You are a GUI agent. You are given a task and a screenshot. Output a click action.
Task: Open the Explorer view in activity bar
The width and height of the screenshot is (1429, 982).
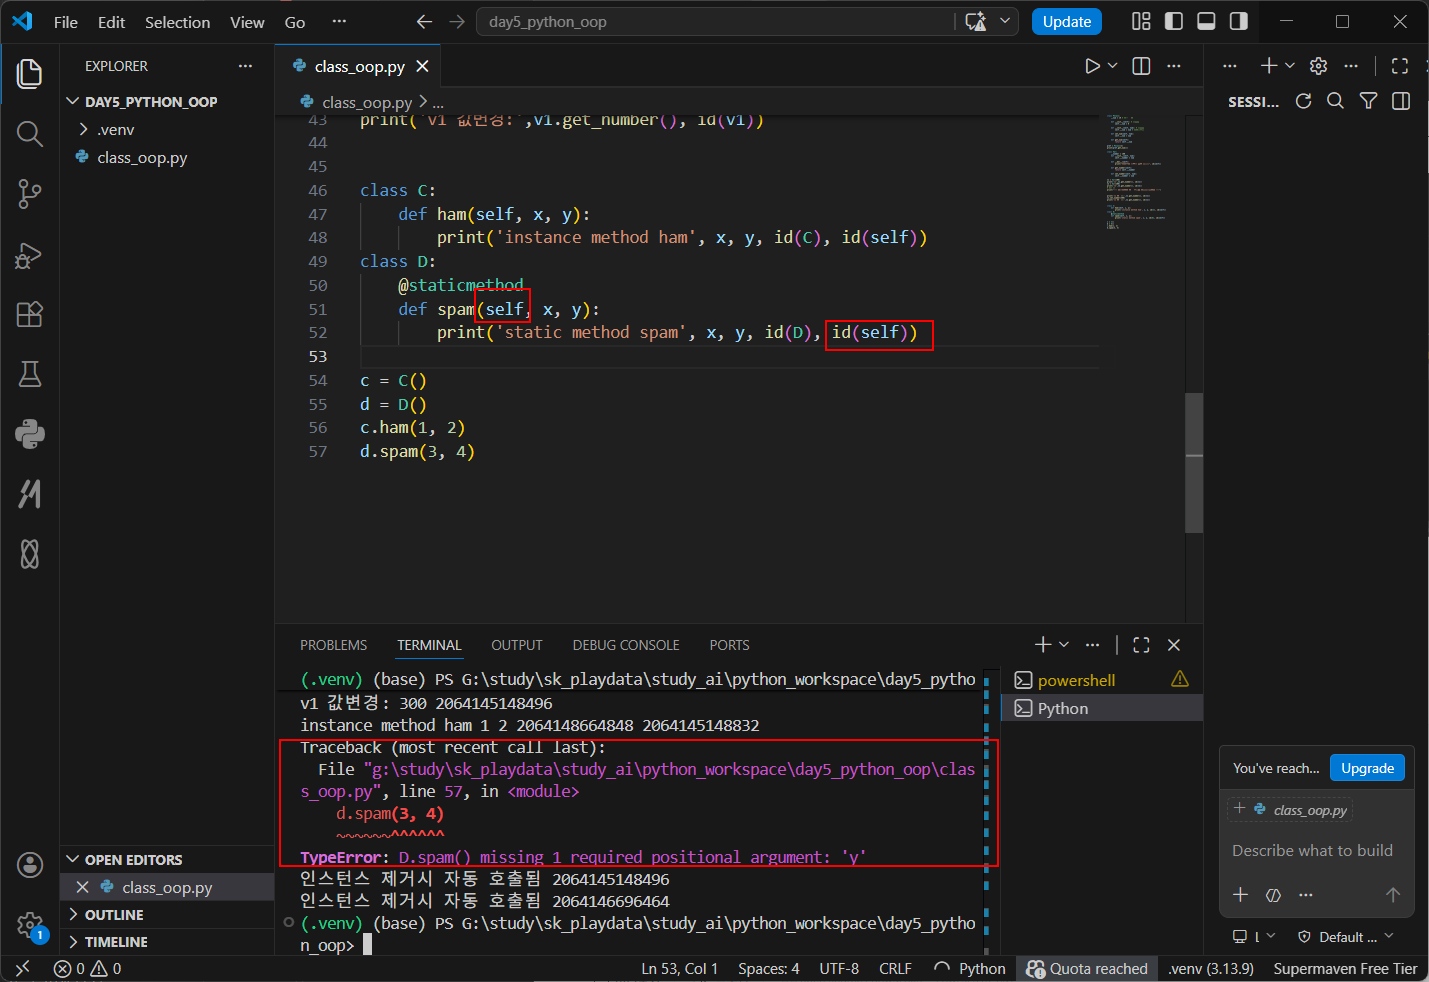click(30, 74)
